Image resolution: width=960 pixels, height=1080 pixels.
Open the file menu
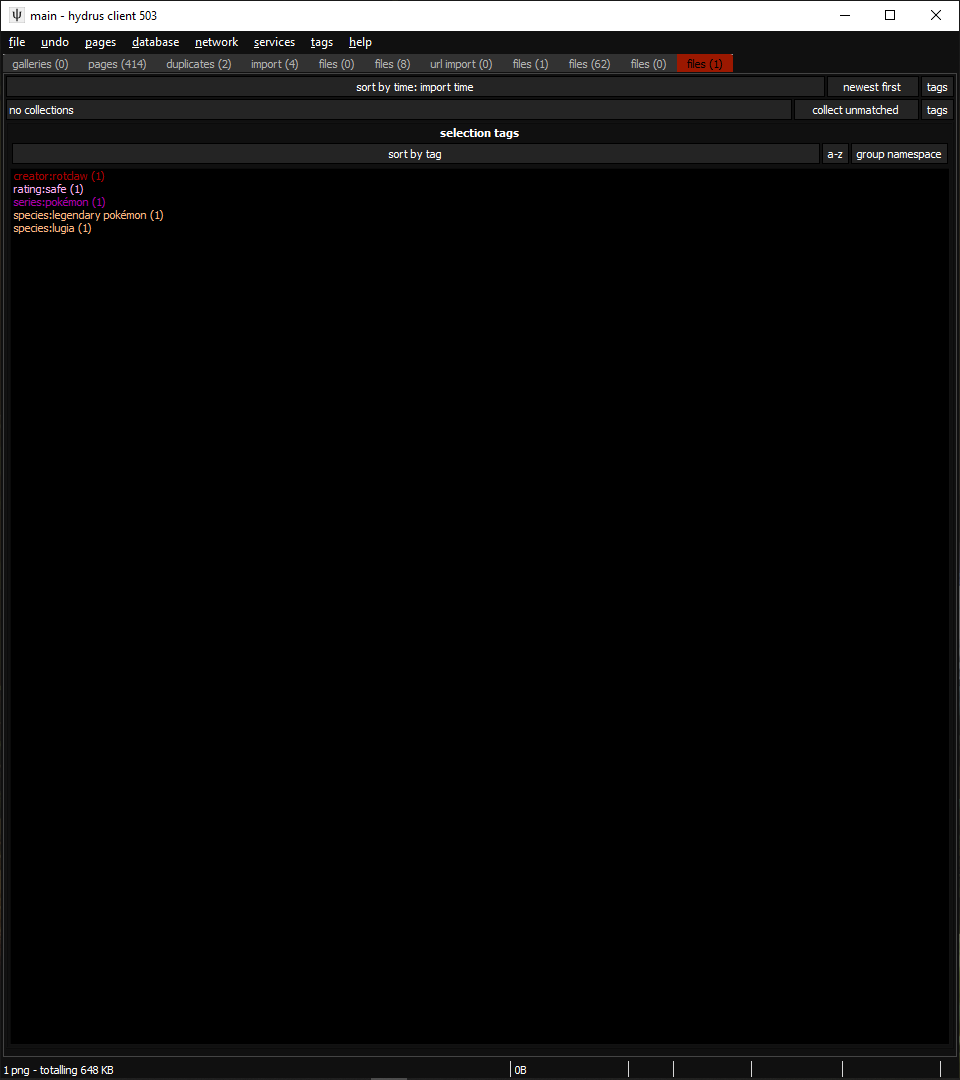[16, 42]
